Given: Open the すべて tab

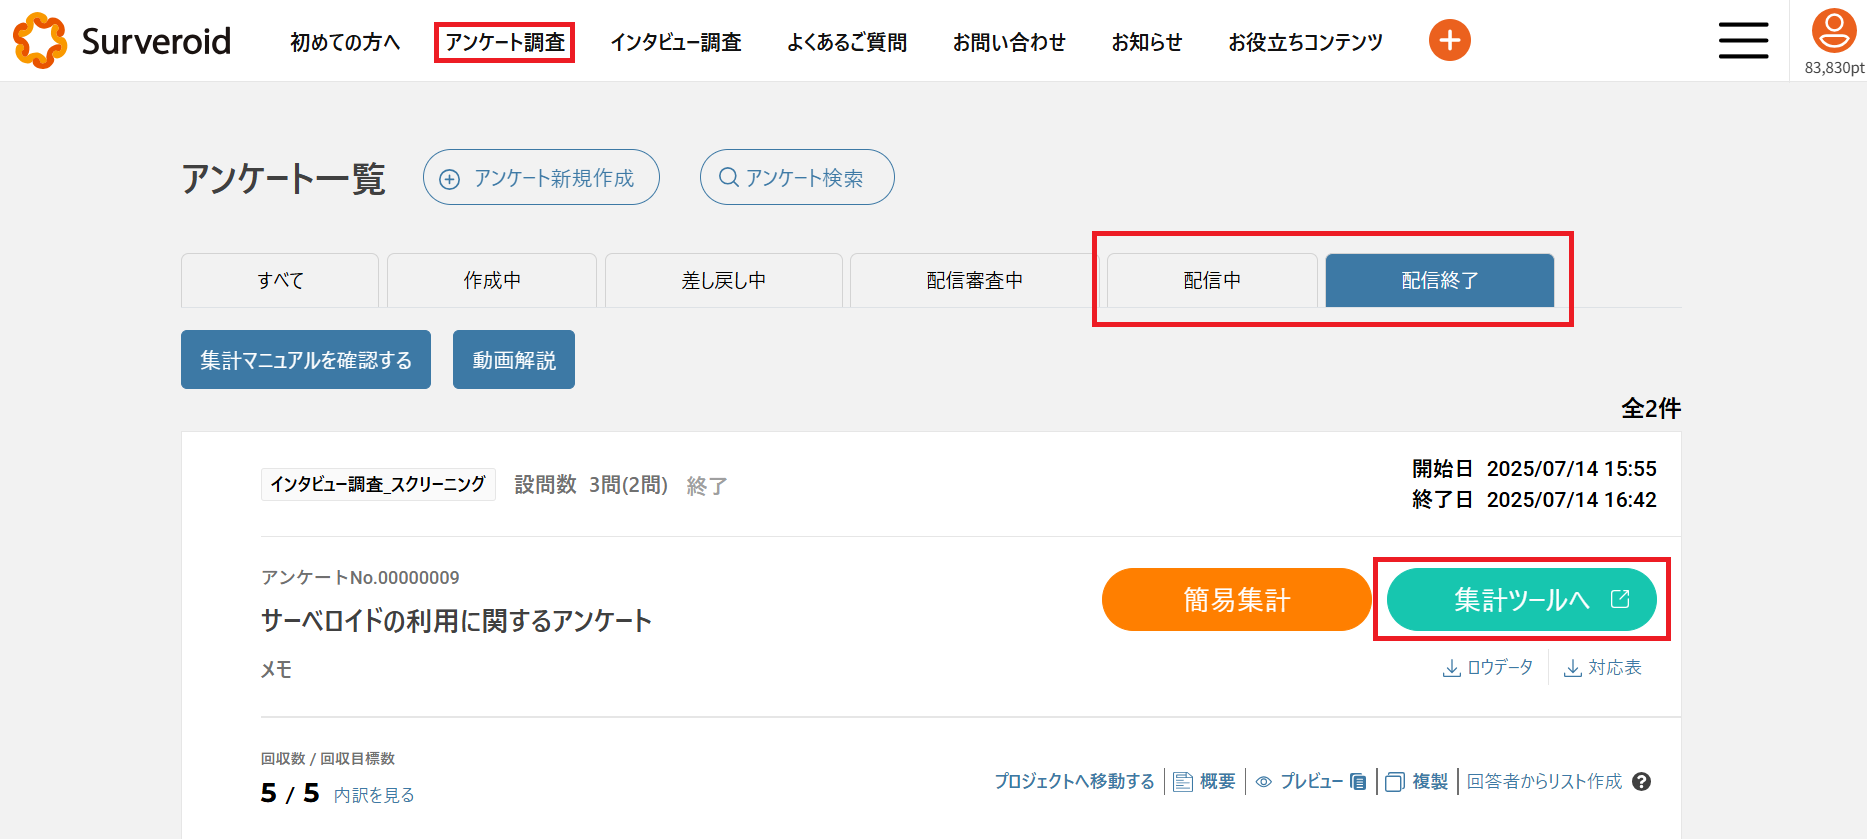Looking at the screenshot, I should (280, 281).
